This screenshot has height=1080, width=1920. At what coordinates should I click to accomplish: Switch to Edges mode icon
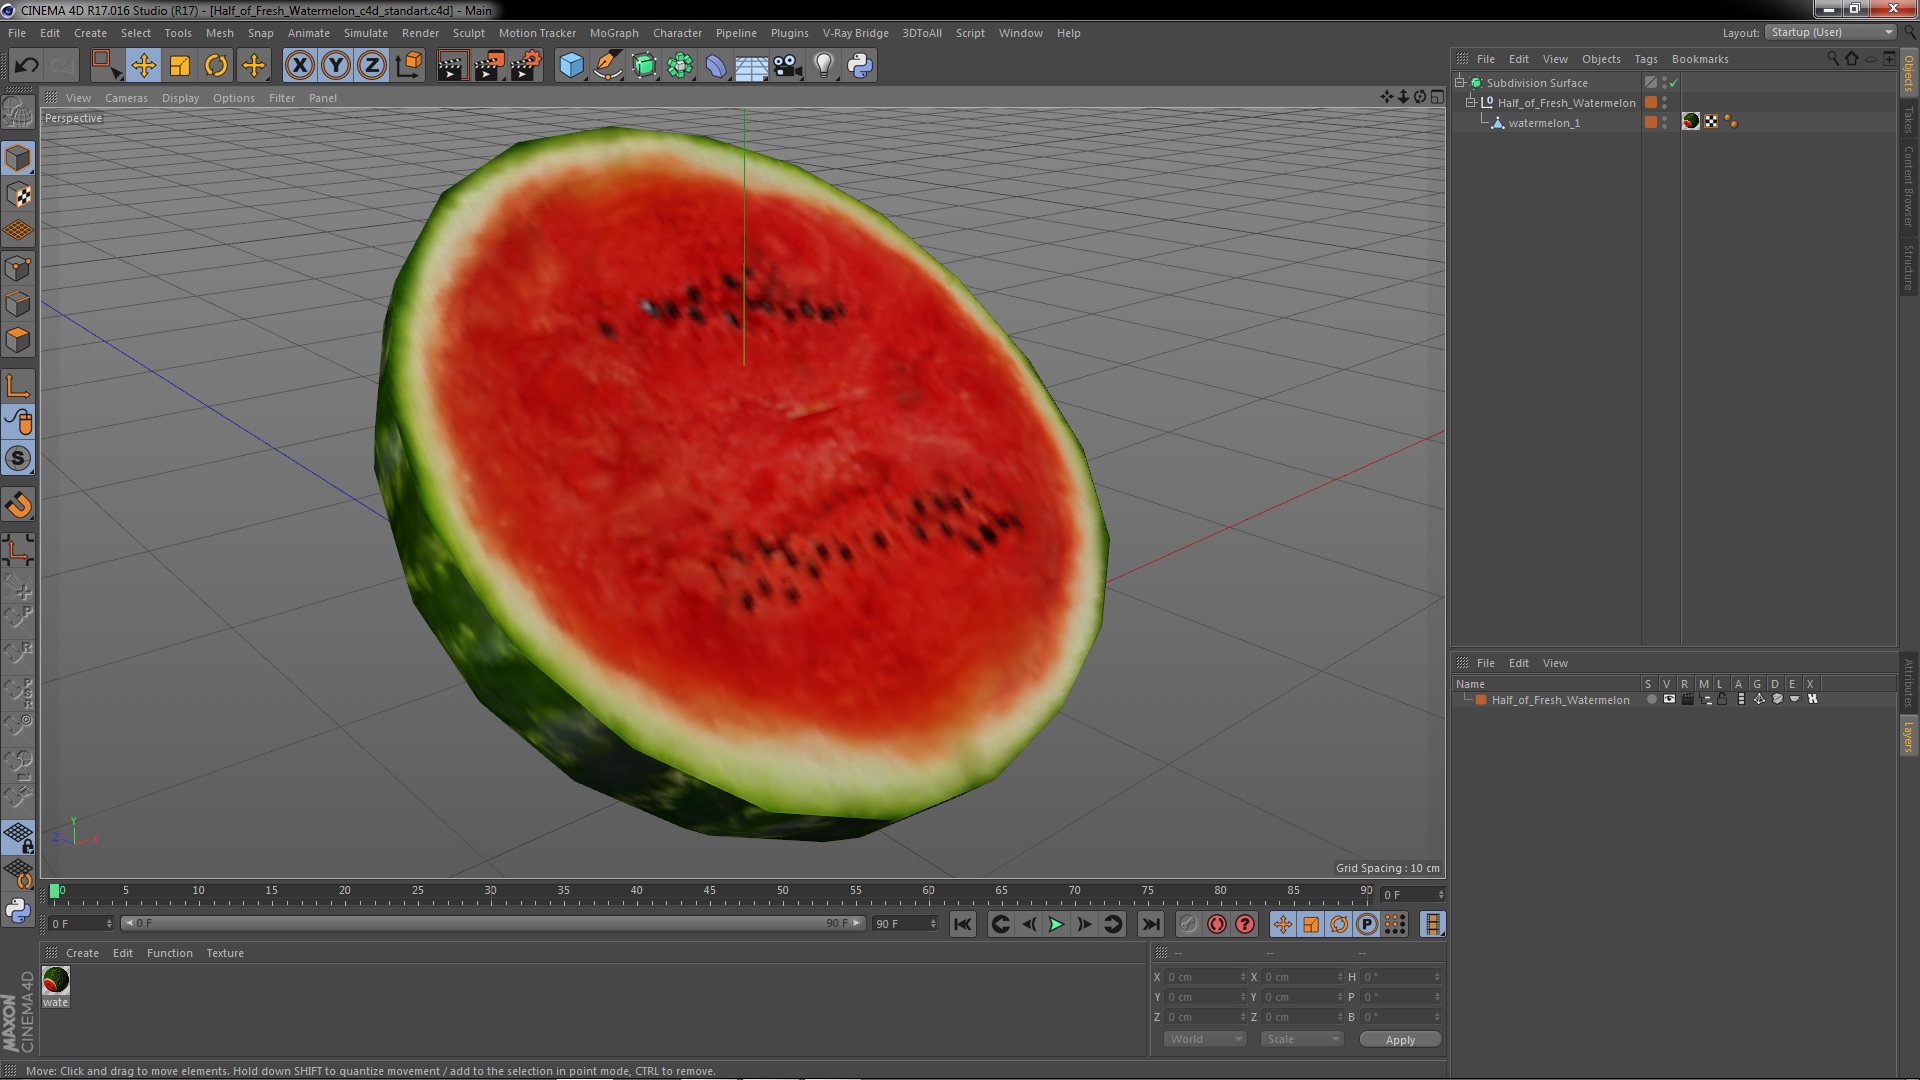(18, 304)
